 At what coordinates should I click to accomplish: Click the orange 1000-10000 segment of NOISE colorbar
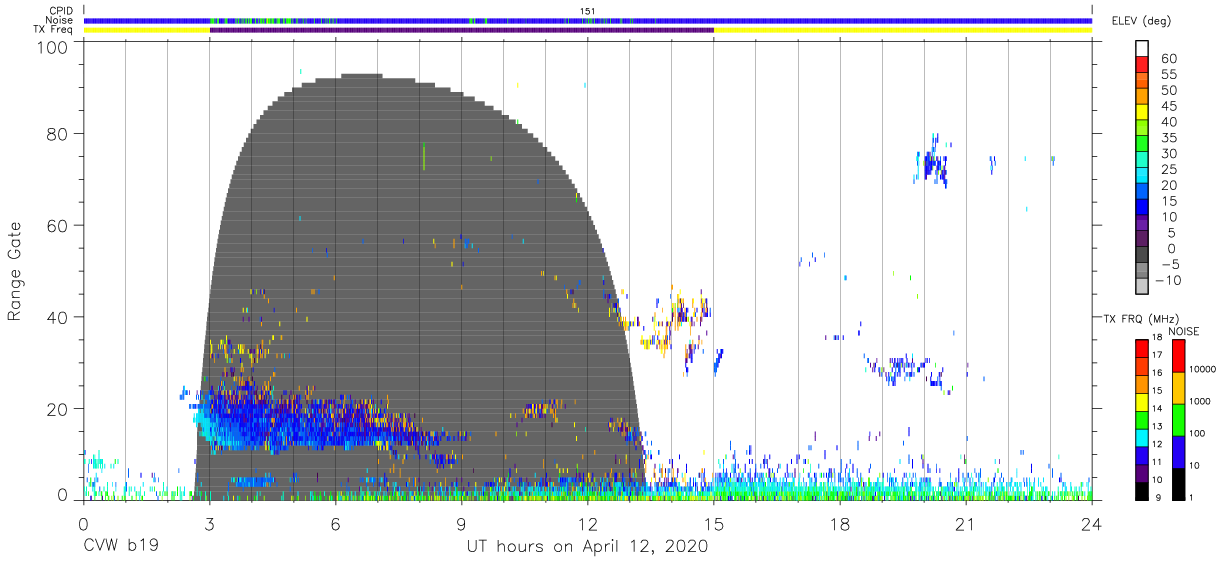point(1178,388)
